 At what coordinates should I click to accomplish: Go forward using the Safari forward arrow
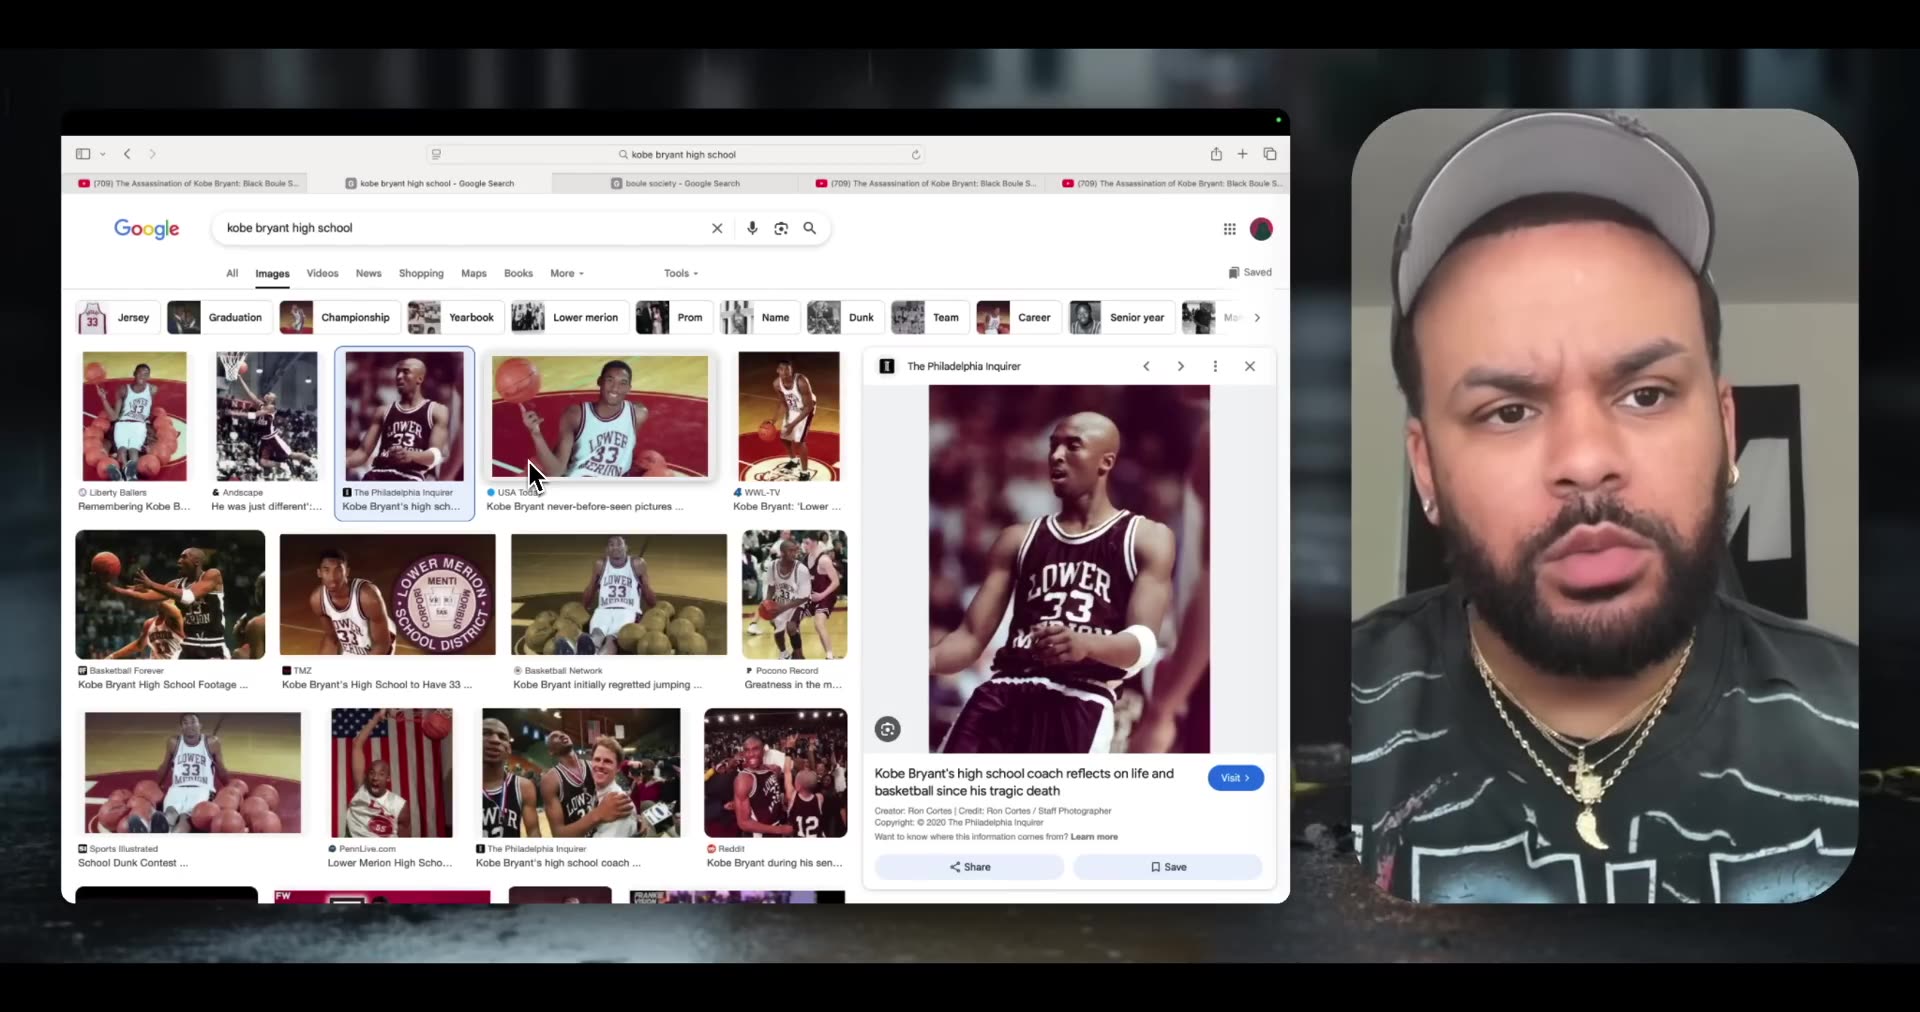[152, 154]
